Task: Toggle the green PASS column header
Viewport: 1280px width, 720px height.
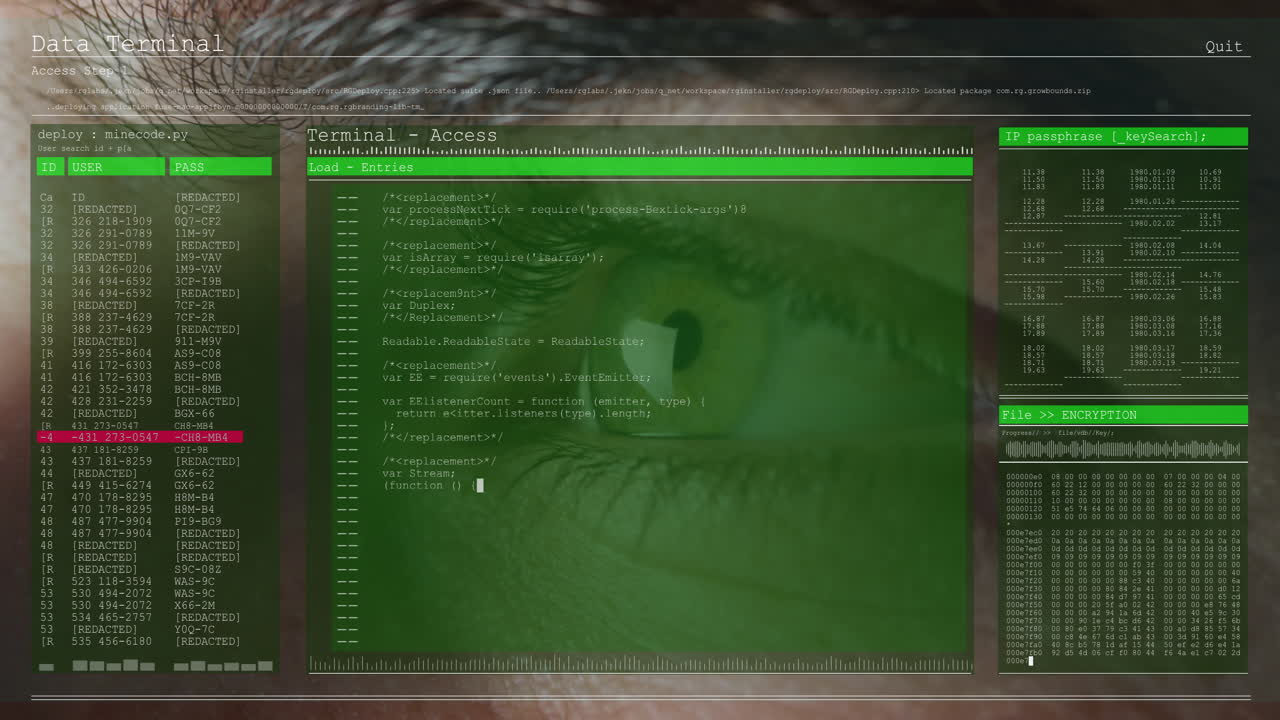Action: tap(220, 166)
